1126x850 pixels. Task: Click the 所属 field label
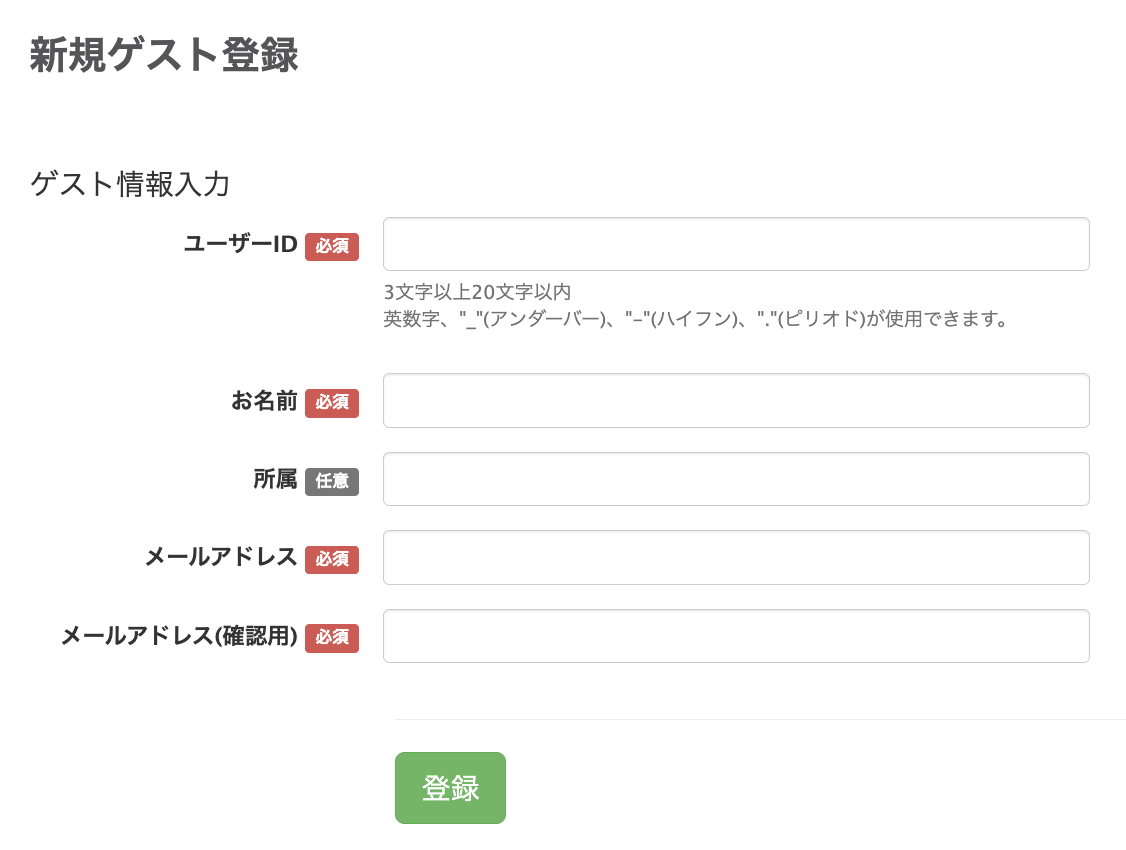click(x=275, y=479)
